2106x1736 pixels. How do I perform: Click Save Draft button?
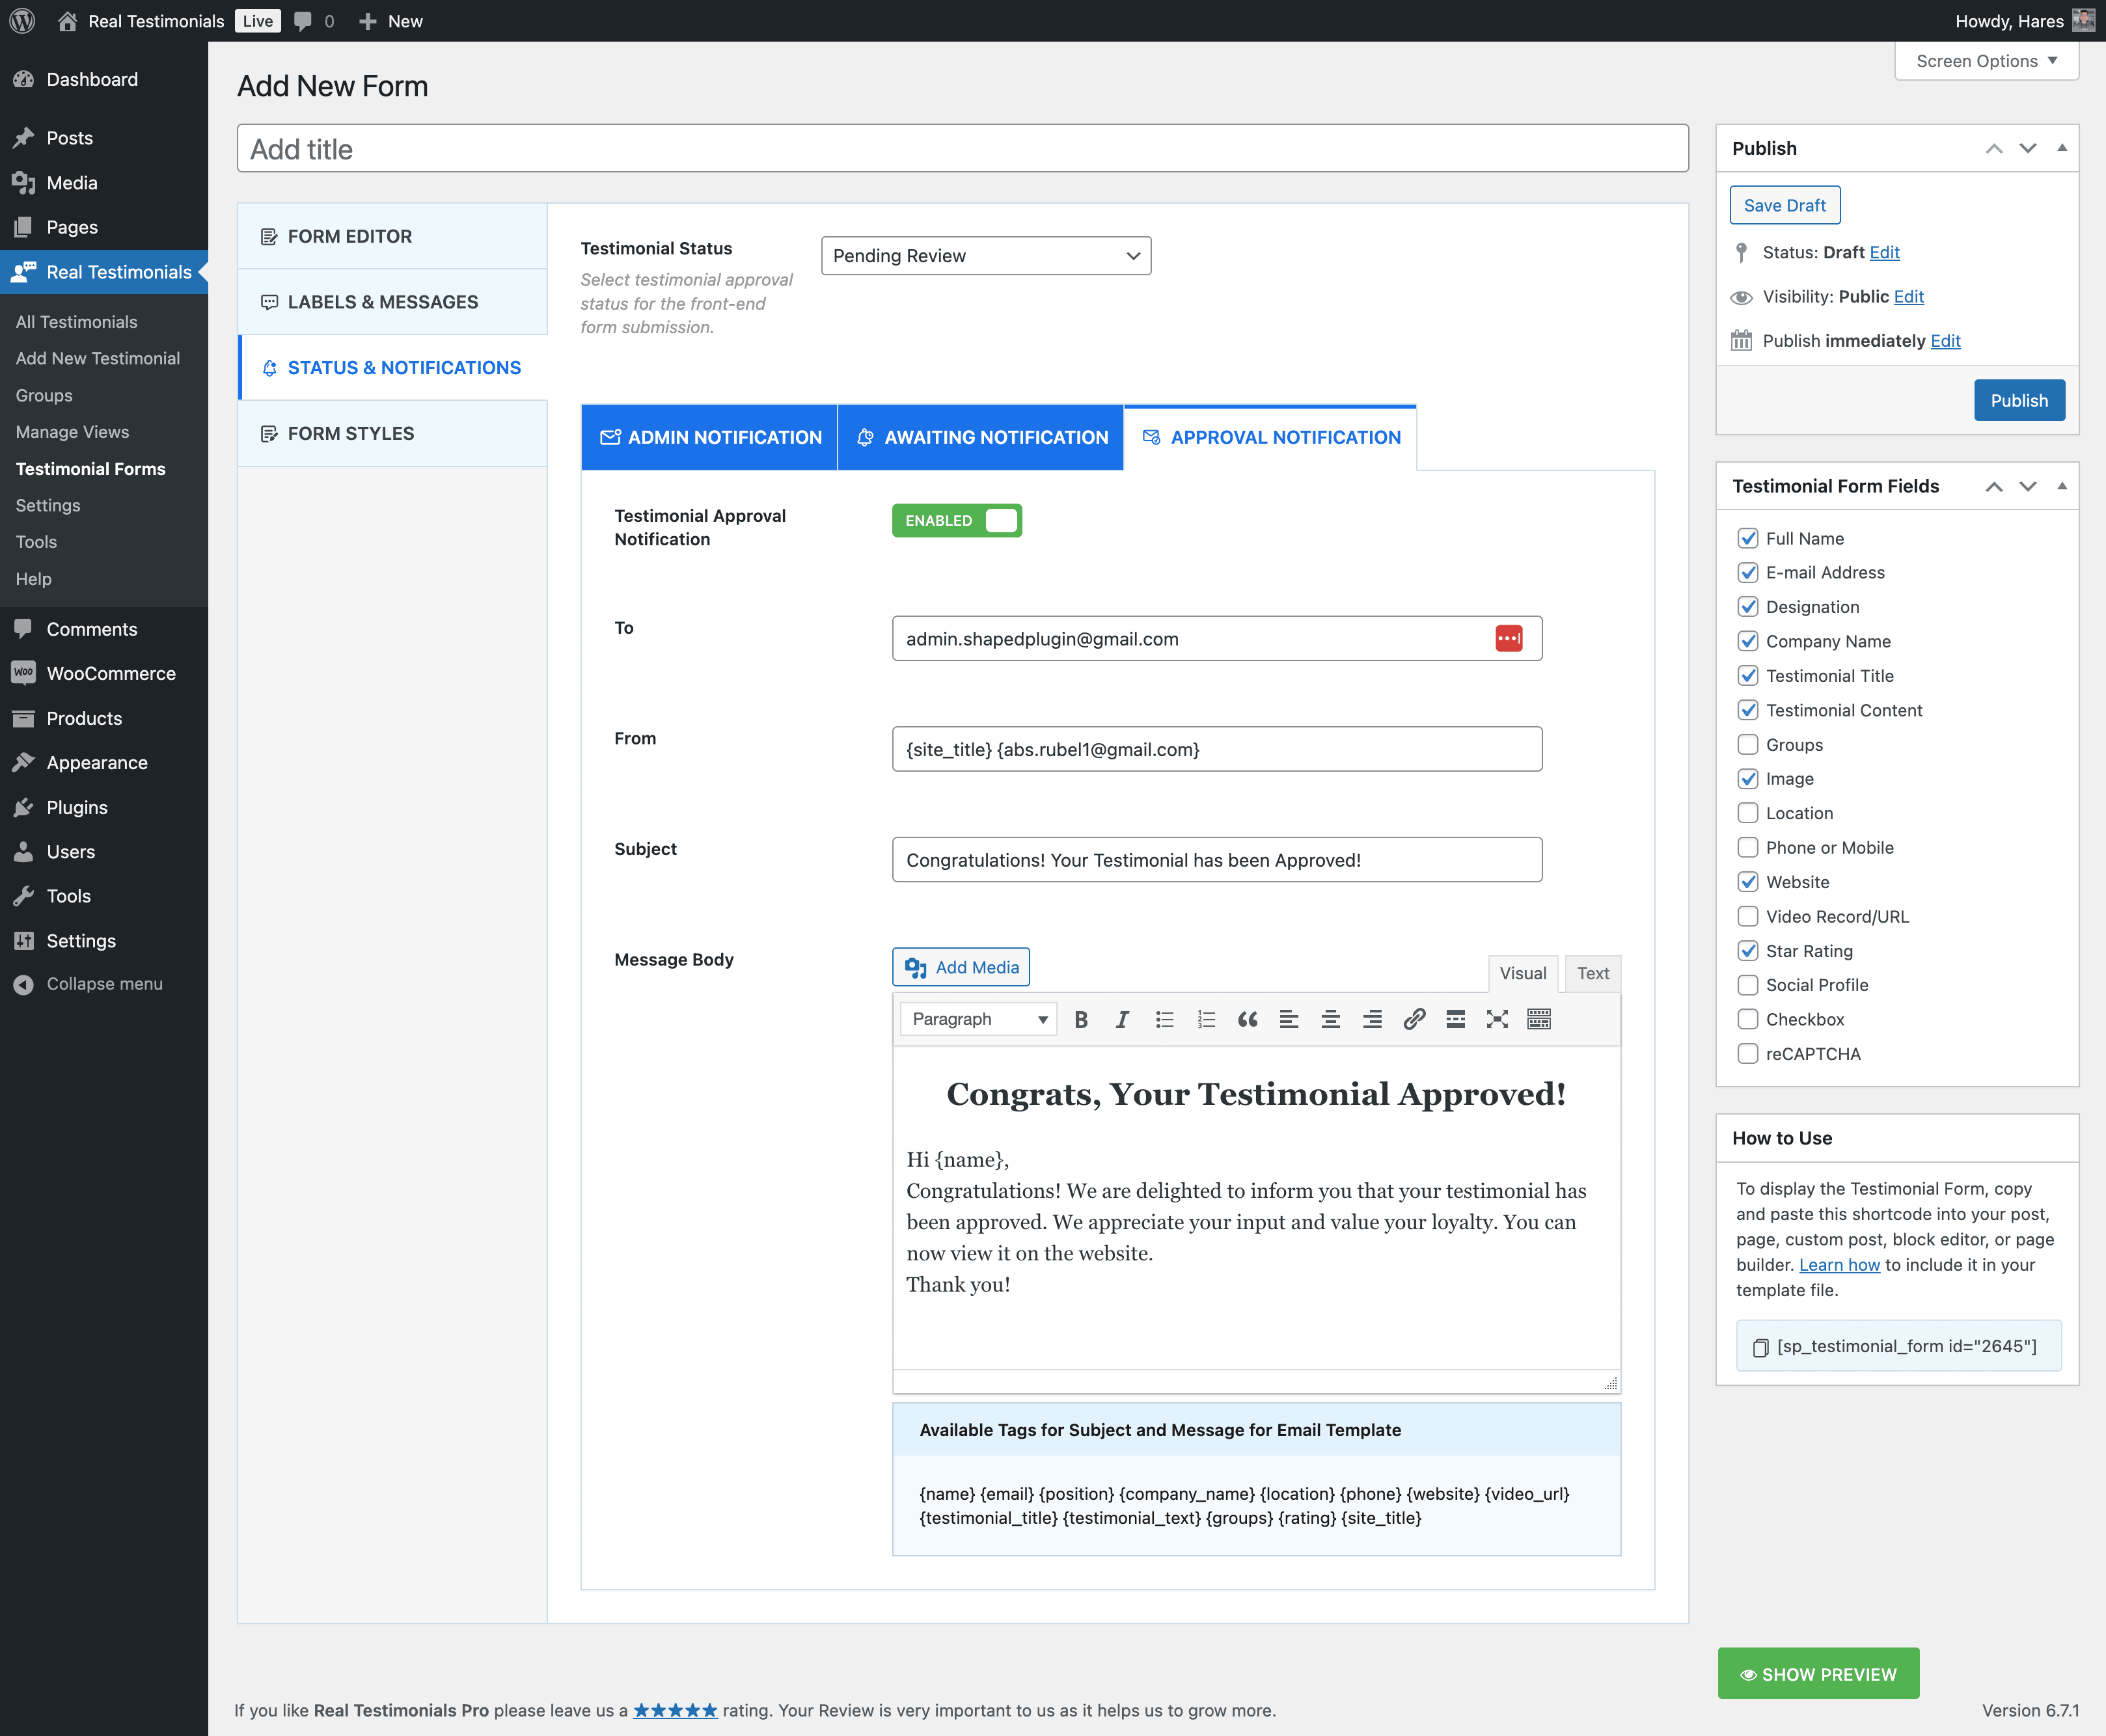[x=1784, y=205]
